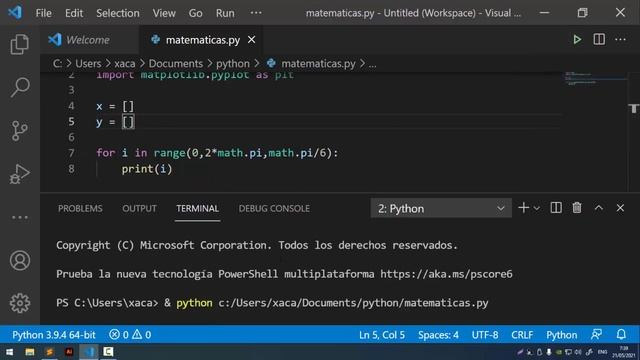Screen dimensions: 640x360
Task: Click the editor vertical scrollbar
Action: coord(633,131)
